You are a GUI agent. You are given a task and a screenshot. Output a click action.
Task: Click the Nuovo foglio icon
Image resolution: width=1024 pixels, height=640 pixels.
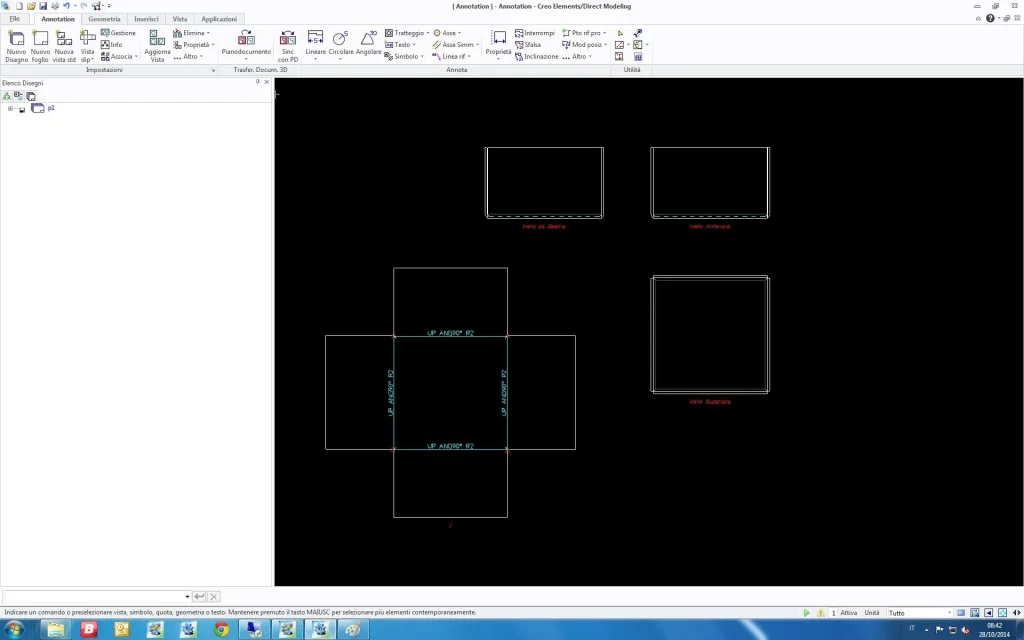pyautogui.click(x=40, y=46)
